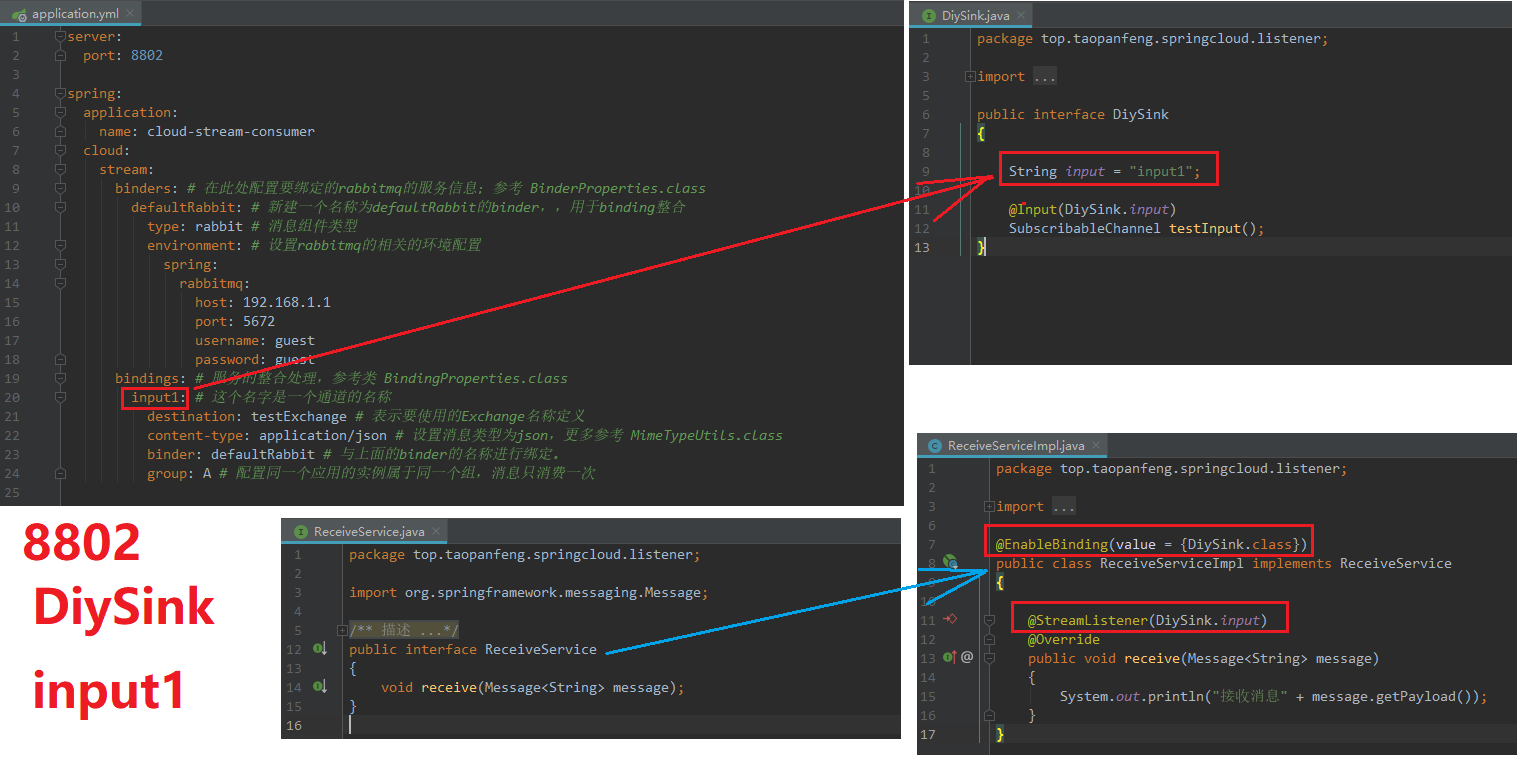Click 'SubscribableChannel testInput();' in DiySink.java

(1136, 229)
